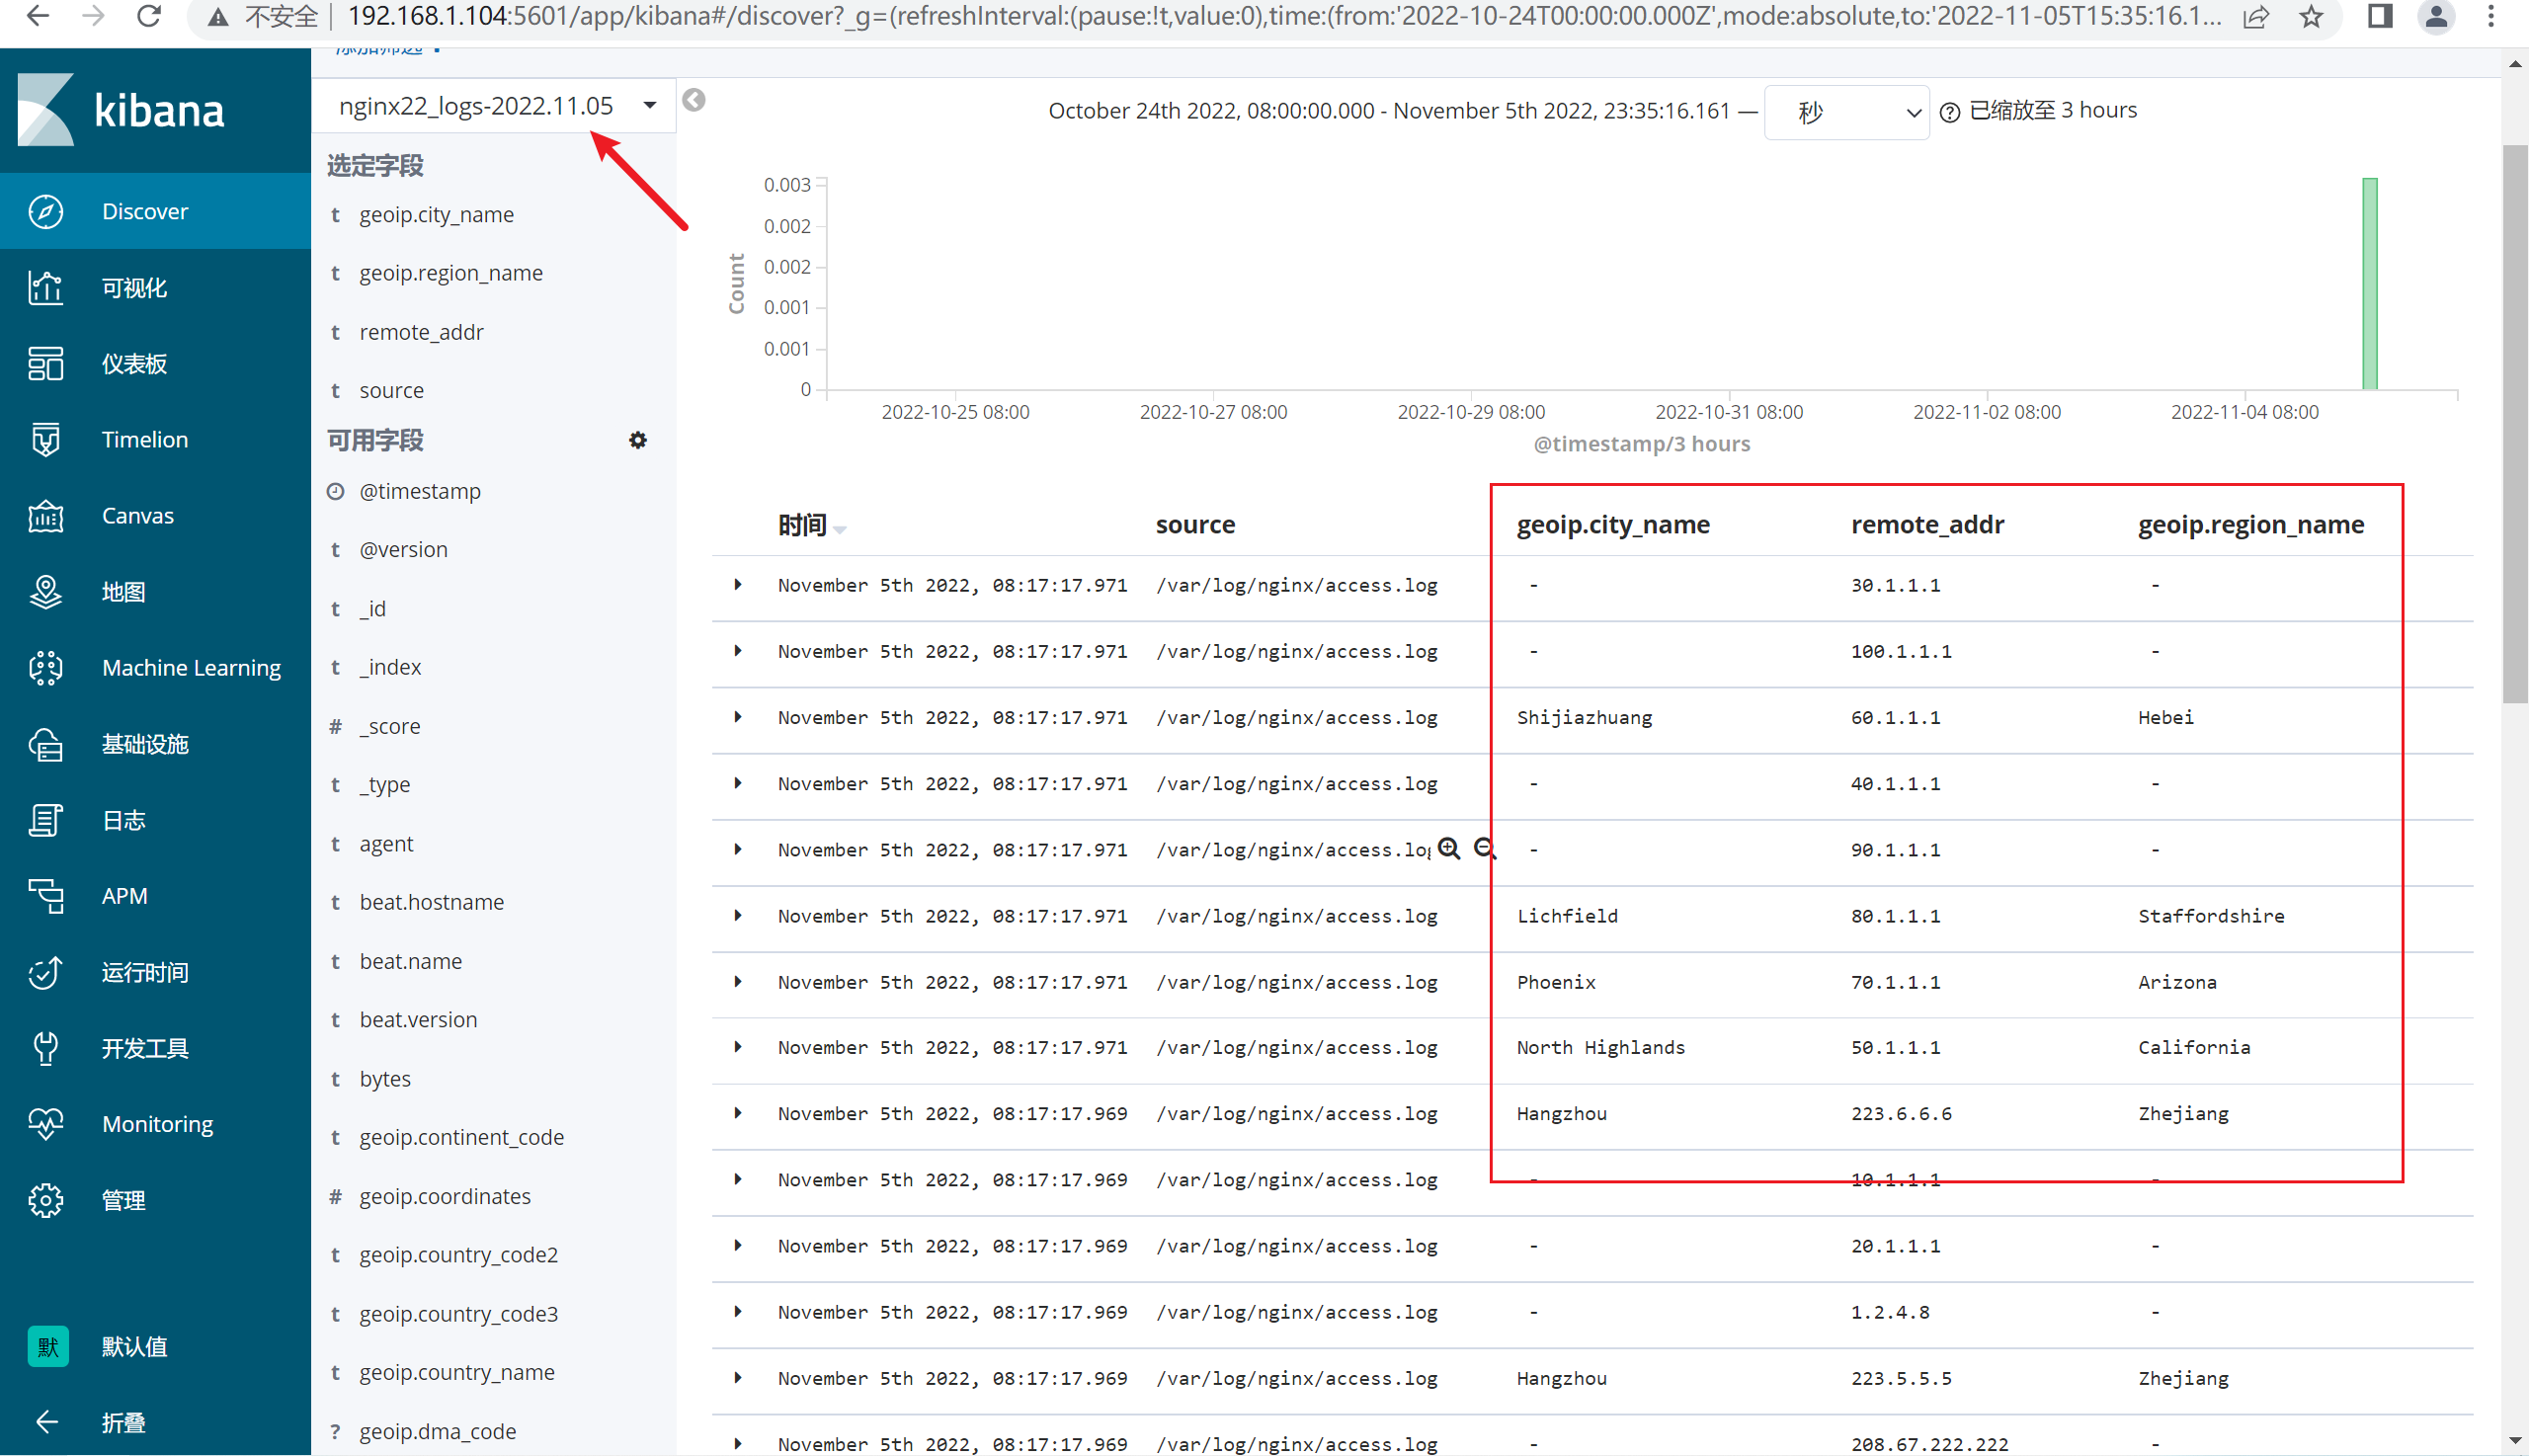Open the 管理 management gear icon
The image size is (2529, 1456).
click(x=45, y=1200)
